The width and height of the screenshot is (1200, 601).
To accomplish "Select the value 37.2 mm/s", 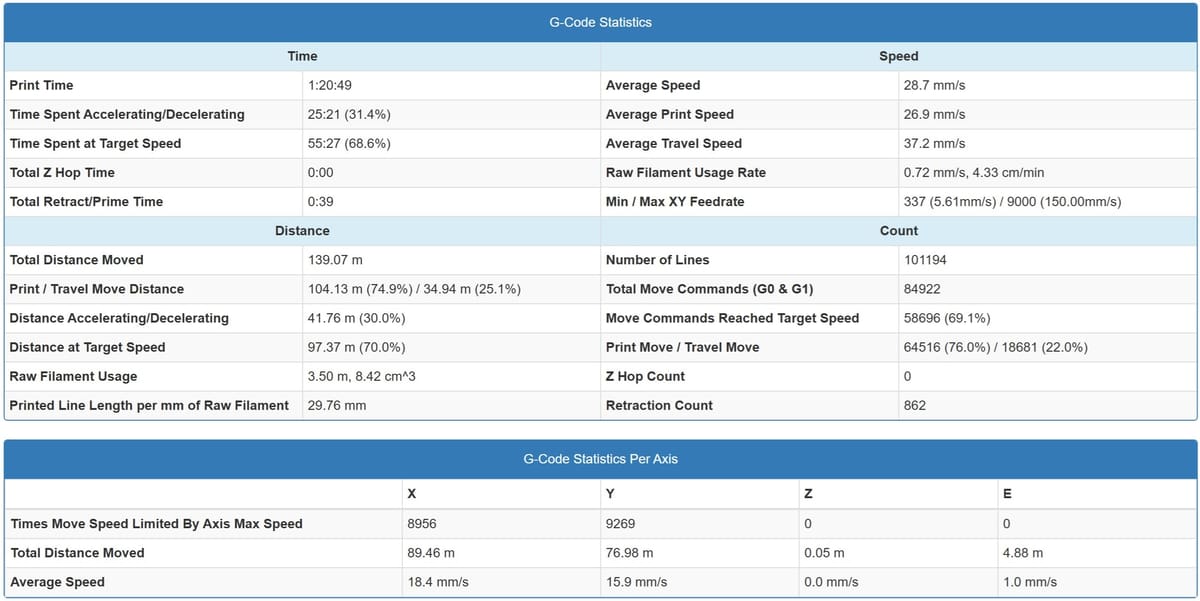I will (x=934, y=143).
